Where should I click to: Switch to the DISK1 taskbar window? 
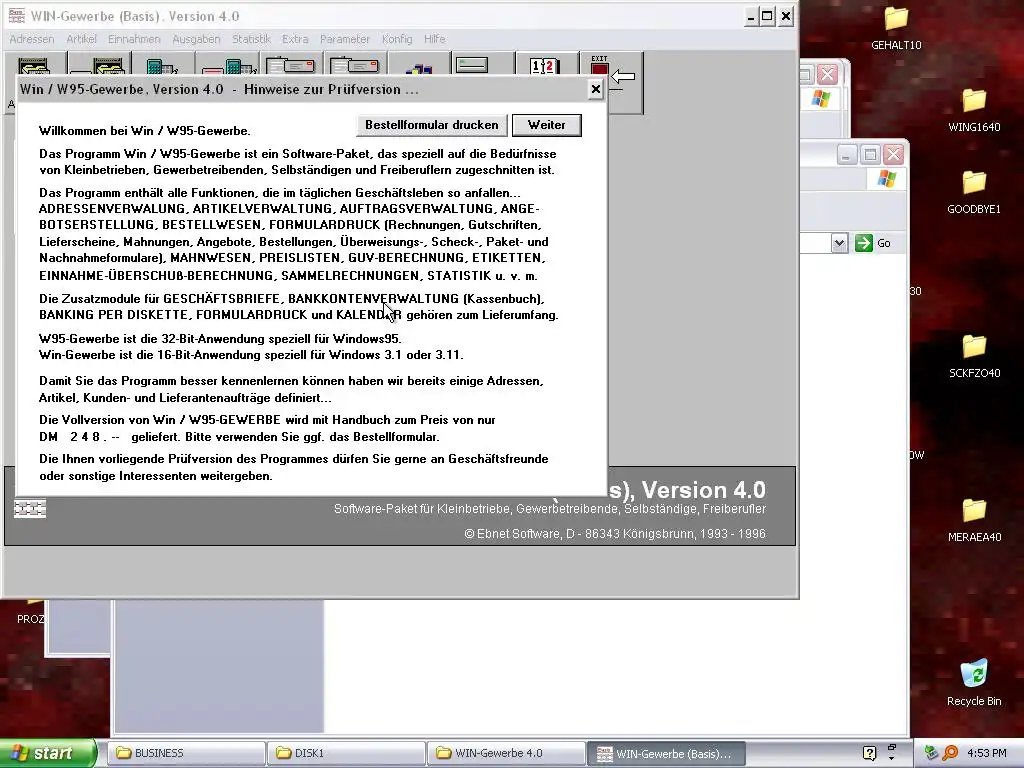point(346,753)
